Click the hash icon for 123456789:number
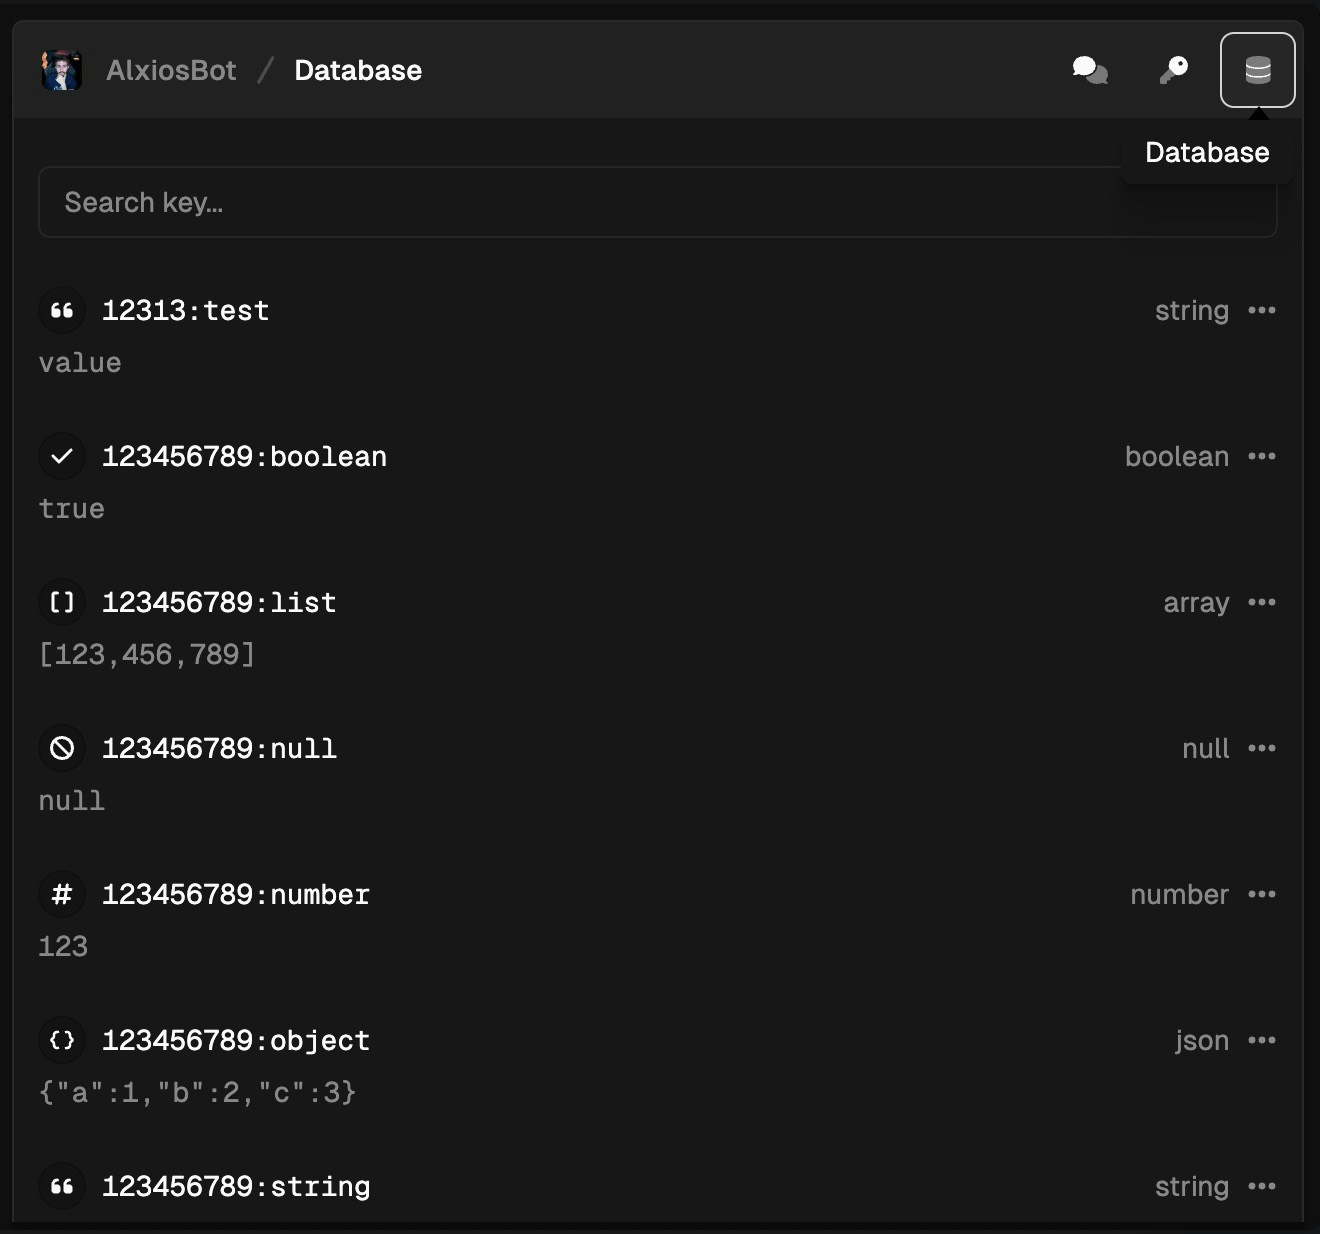1320x1234 pixels. 62,894
